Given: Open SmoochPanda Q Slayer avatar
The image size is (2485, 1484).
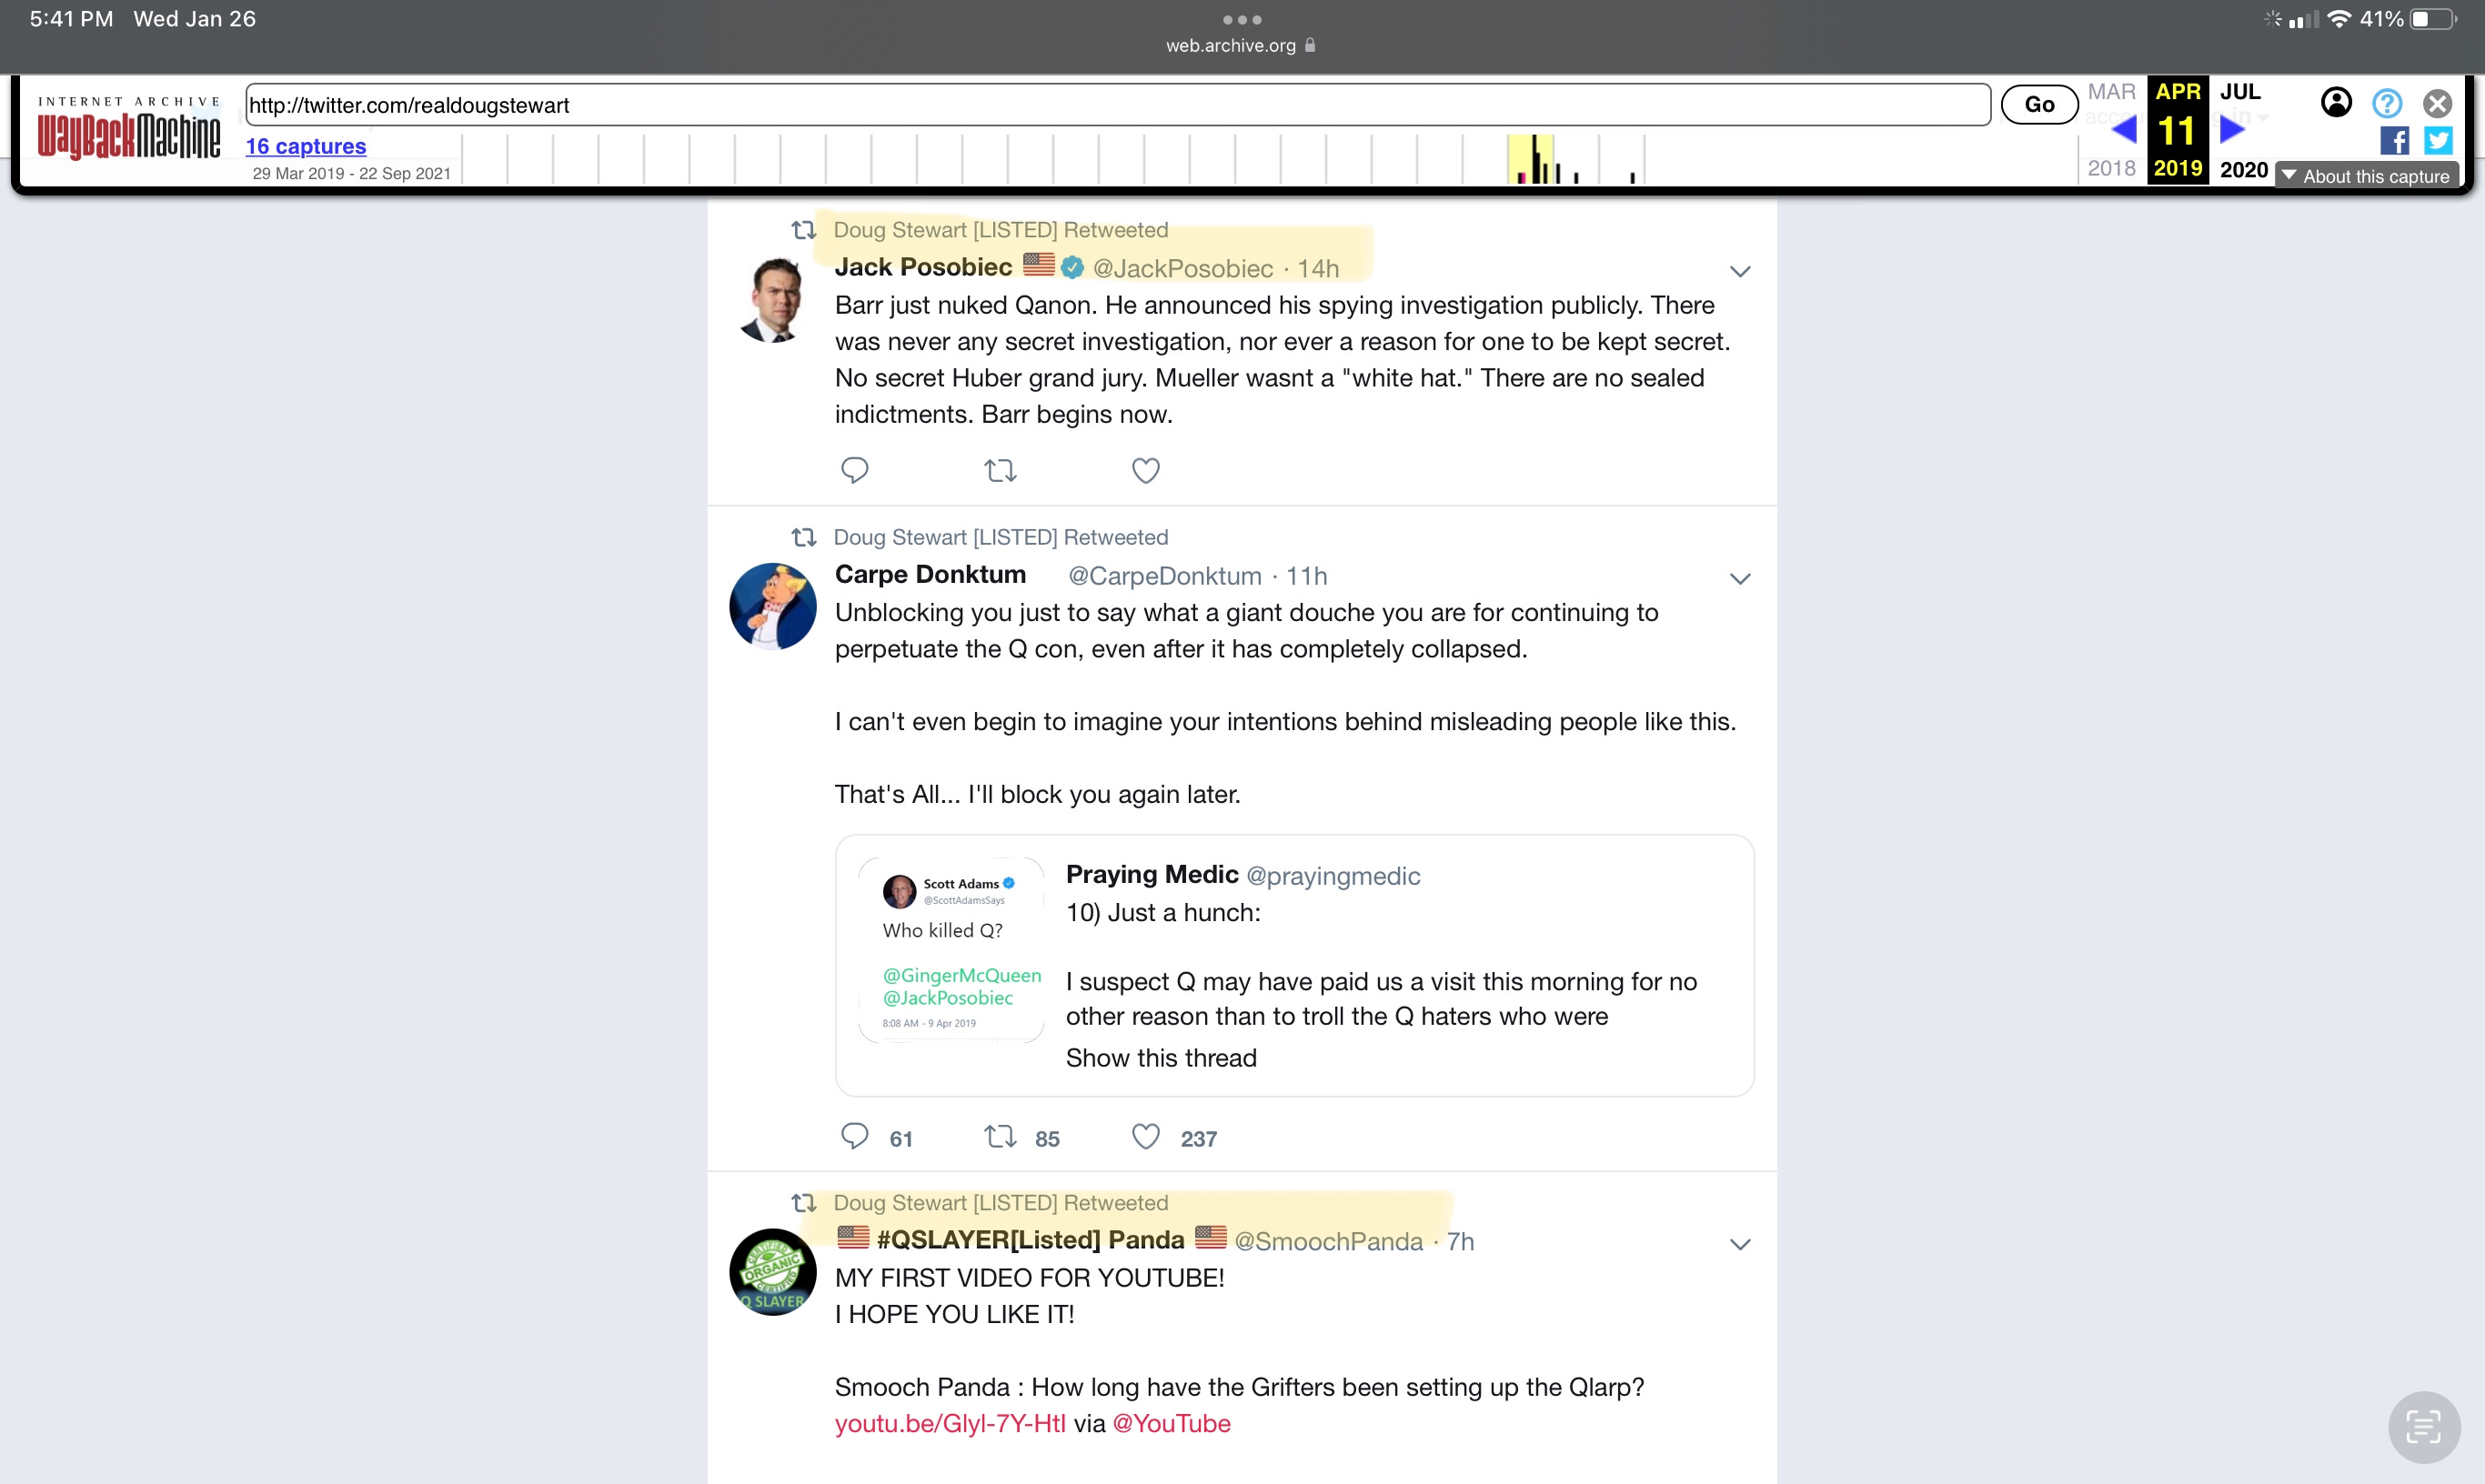Looking at the screenshot, I should click(773, 1272).
